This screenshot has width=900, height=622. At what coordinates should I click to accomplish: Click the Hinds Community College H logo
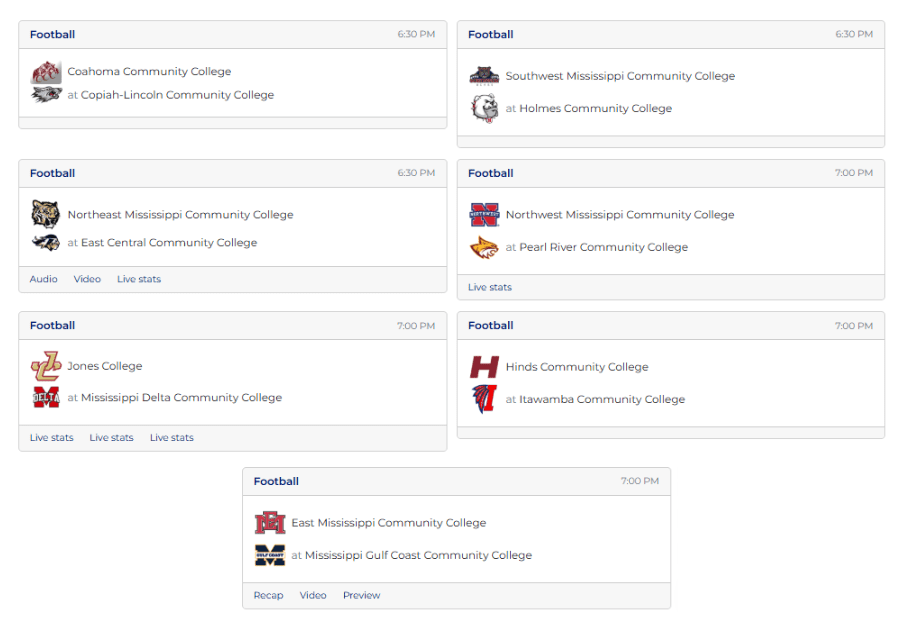(x=484, y=367)
